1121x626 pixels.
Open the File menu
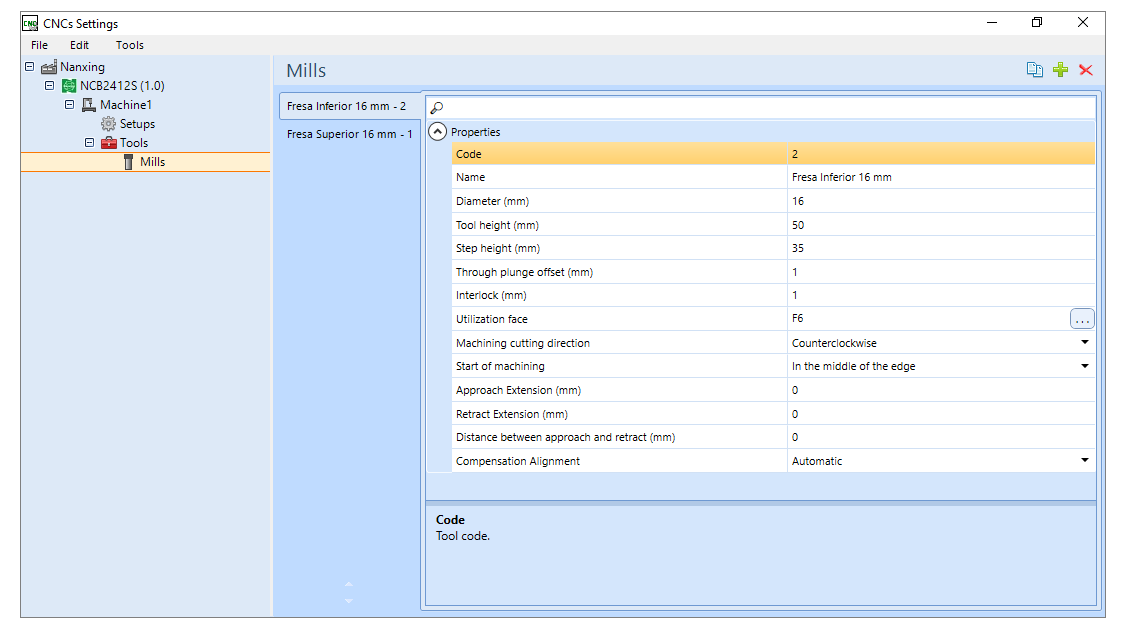click(x=39, y=45)
